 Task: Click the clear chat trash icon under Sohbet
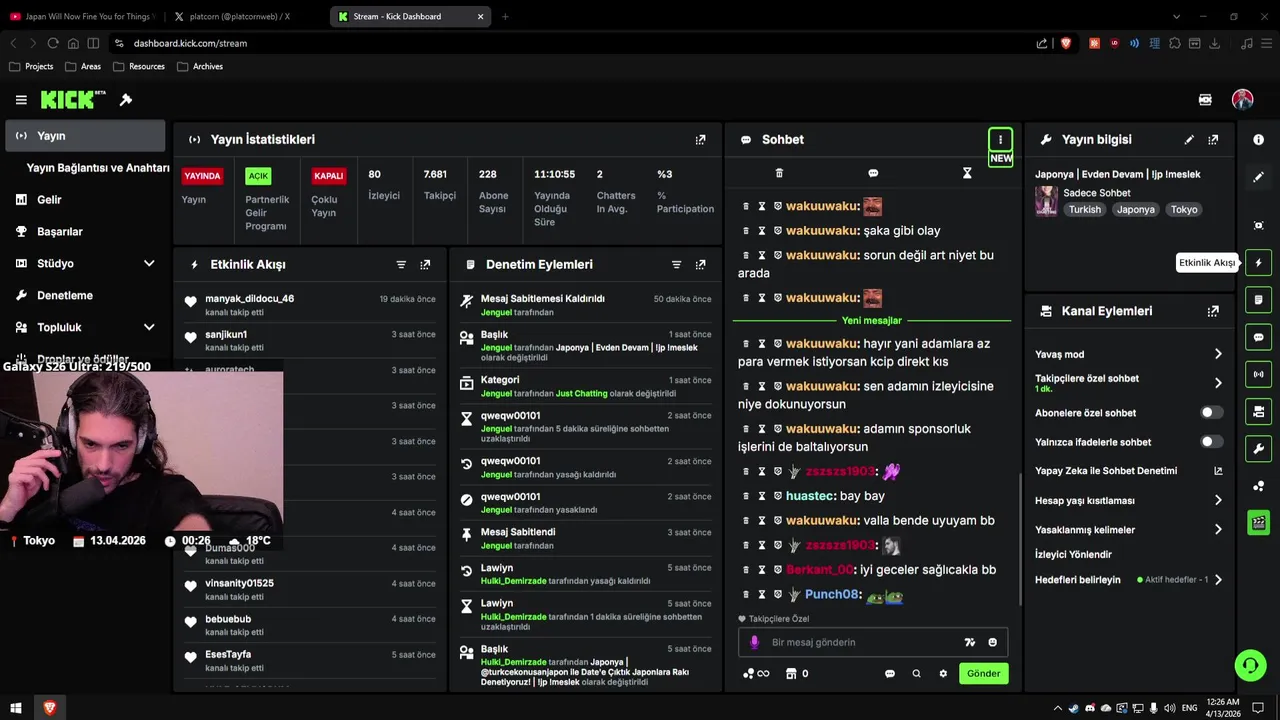click(x=779, y=173)
